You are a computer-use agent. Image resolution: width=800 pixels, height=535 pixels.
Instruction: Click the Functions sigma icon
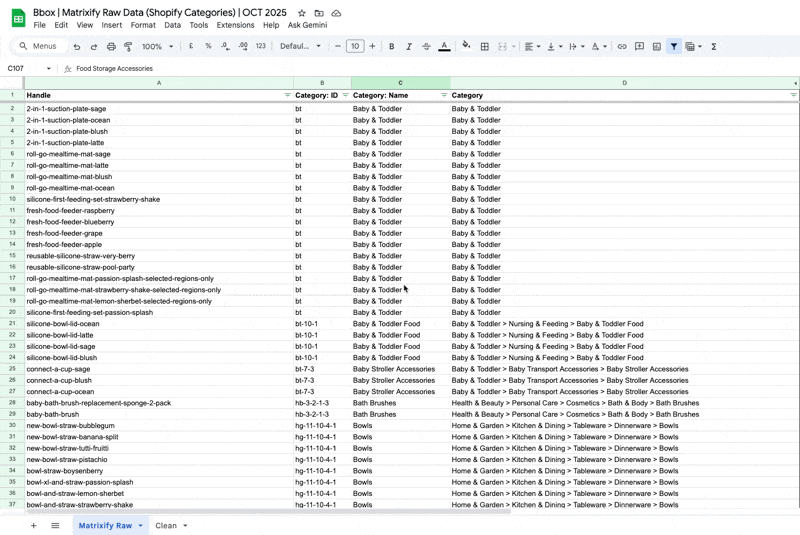pyautogui.click(x=714, y=46)
